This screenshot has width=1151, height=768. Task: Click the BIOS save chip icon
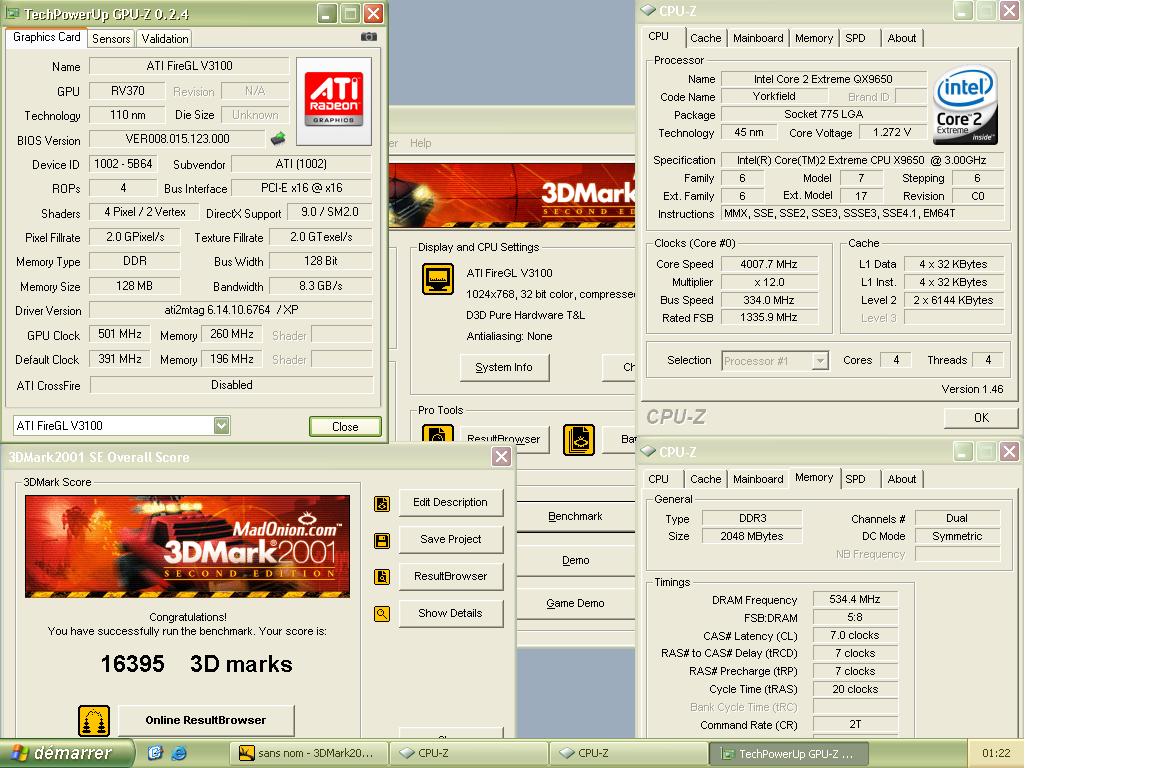click(278, 138)
